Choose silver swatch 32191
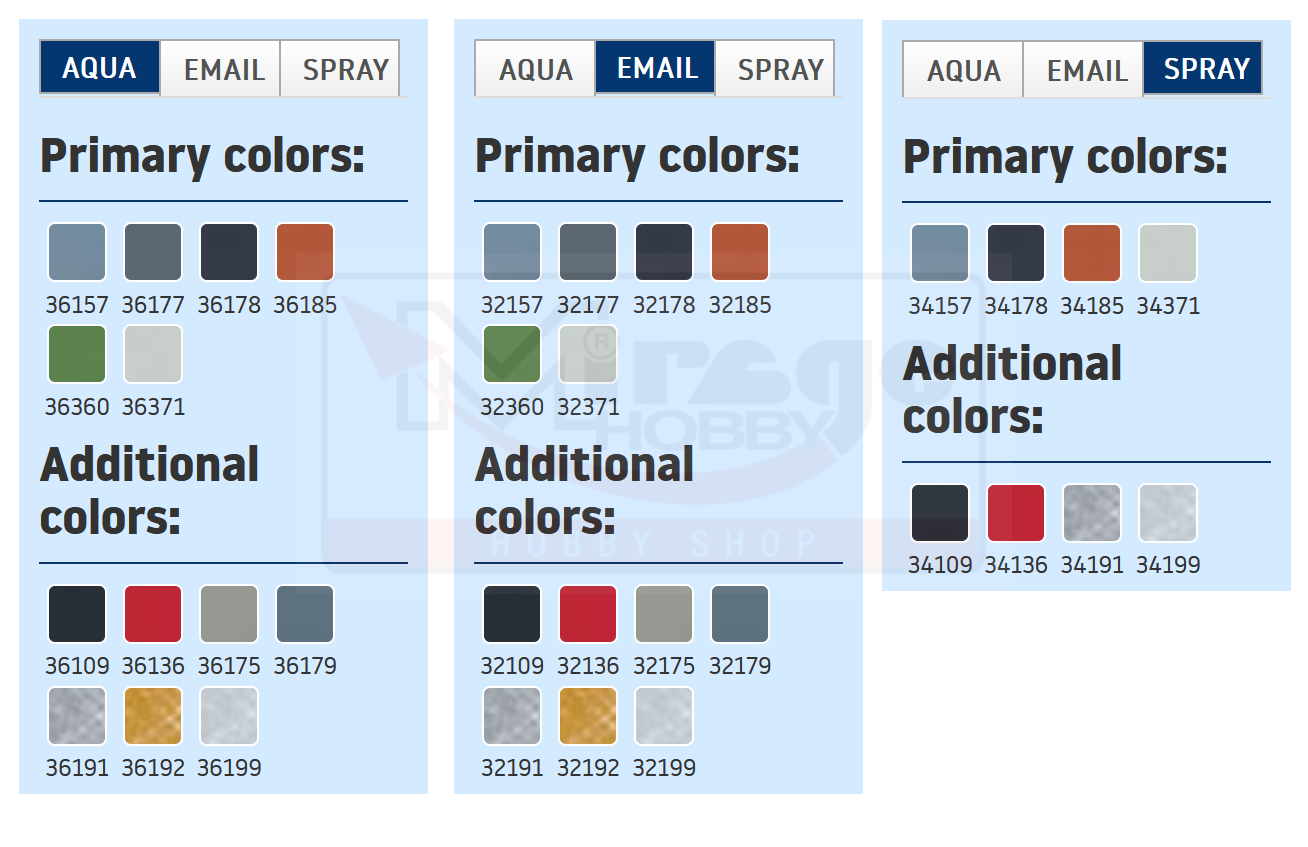 512,716
